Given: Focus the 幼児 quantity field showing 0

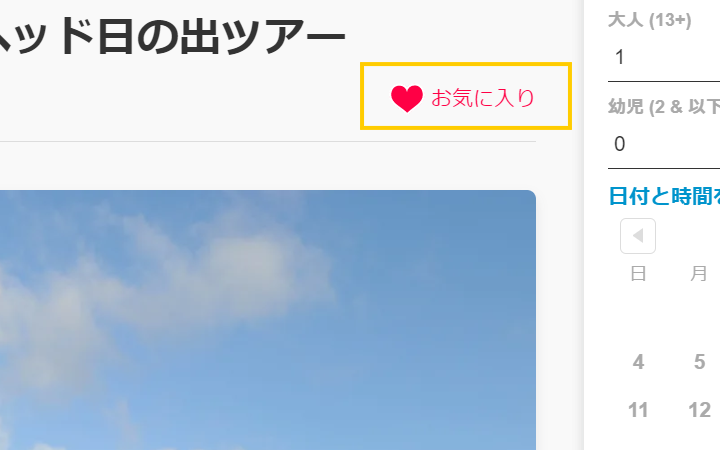Looking at the screenshot, I should coord(664,144).
